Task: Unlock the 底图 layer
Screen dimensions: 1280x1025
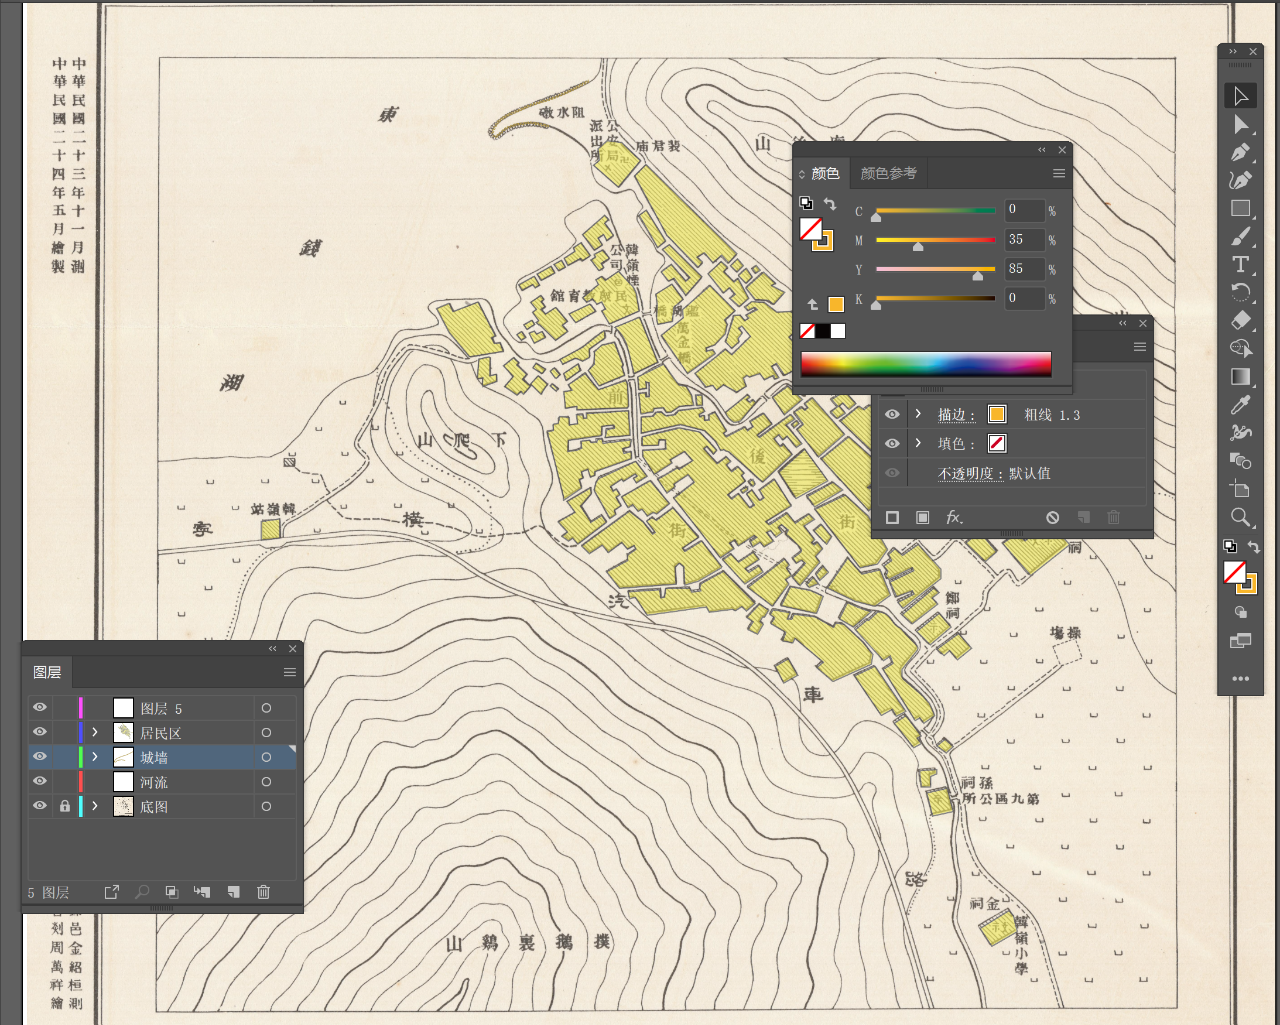Action: click(x=65, y=806)
